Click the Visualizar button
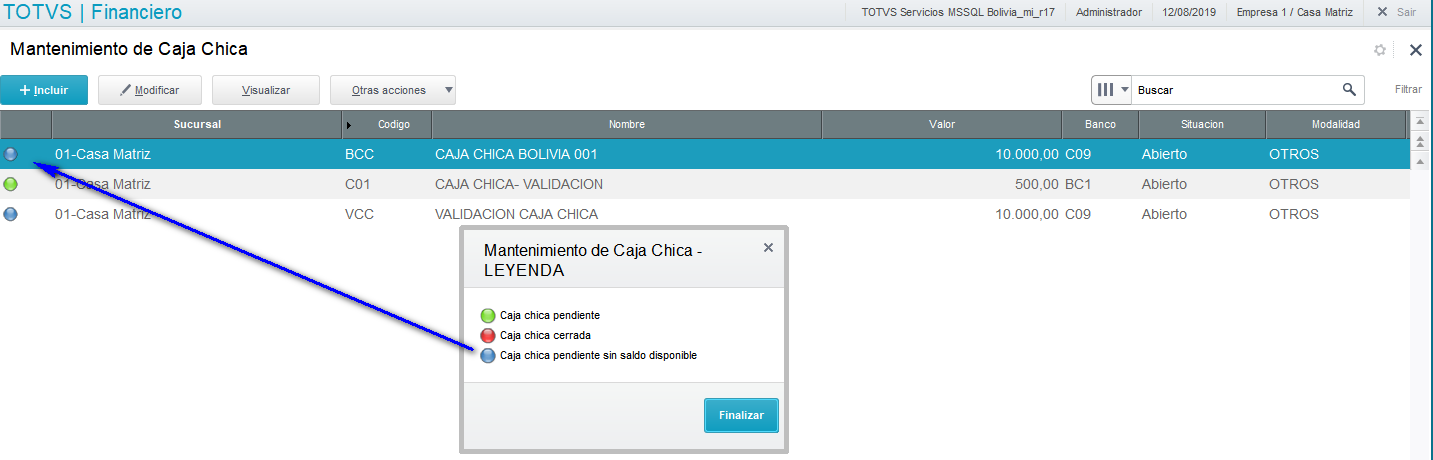 [266, 90]
